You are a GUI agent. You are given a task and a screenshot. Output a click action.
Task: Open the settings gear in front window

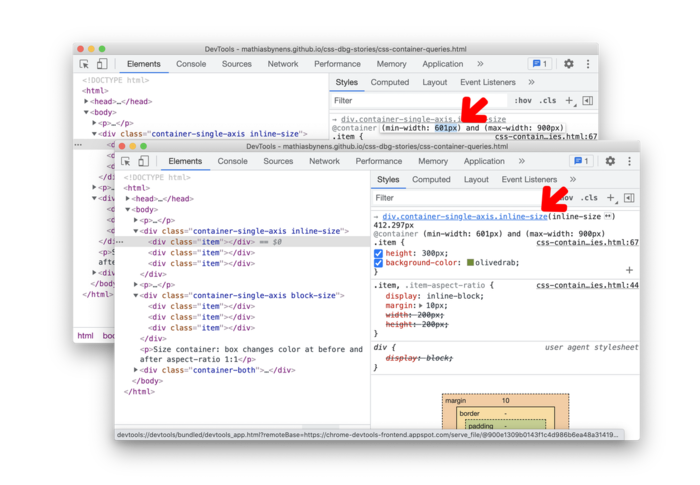(x=609, y=161)
